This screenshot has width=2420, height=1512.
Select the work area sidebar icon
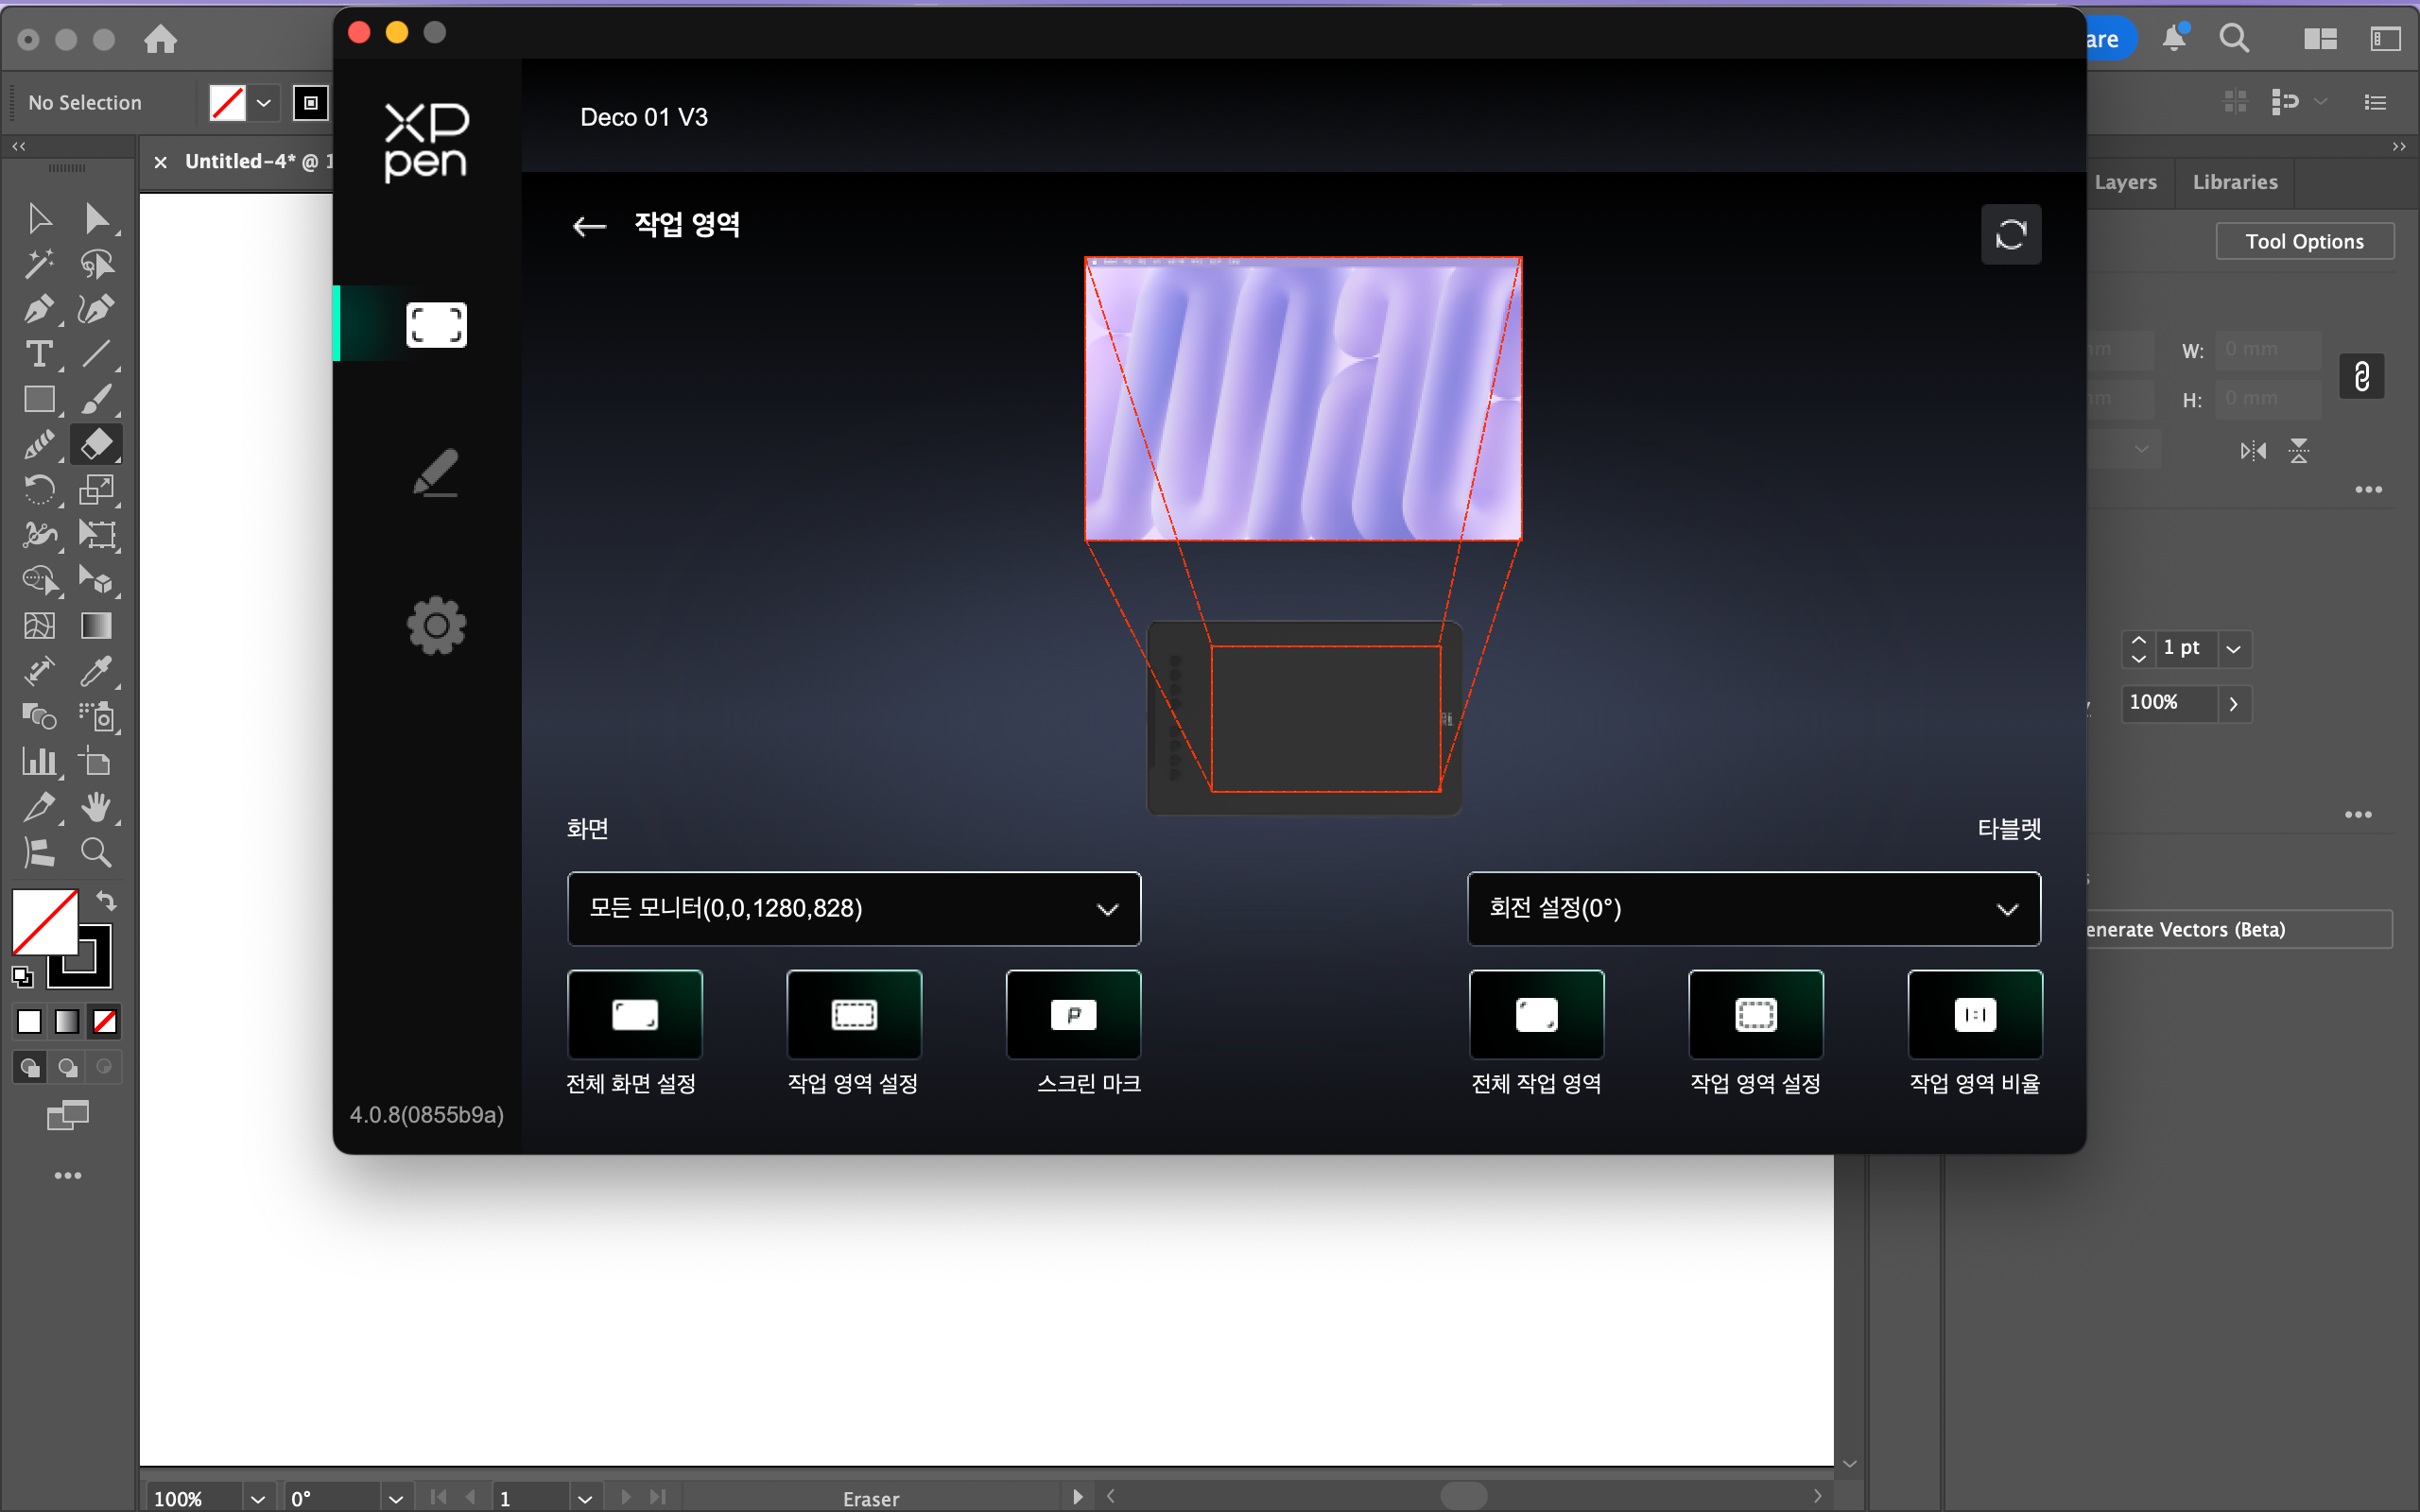tap(436, 324)
